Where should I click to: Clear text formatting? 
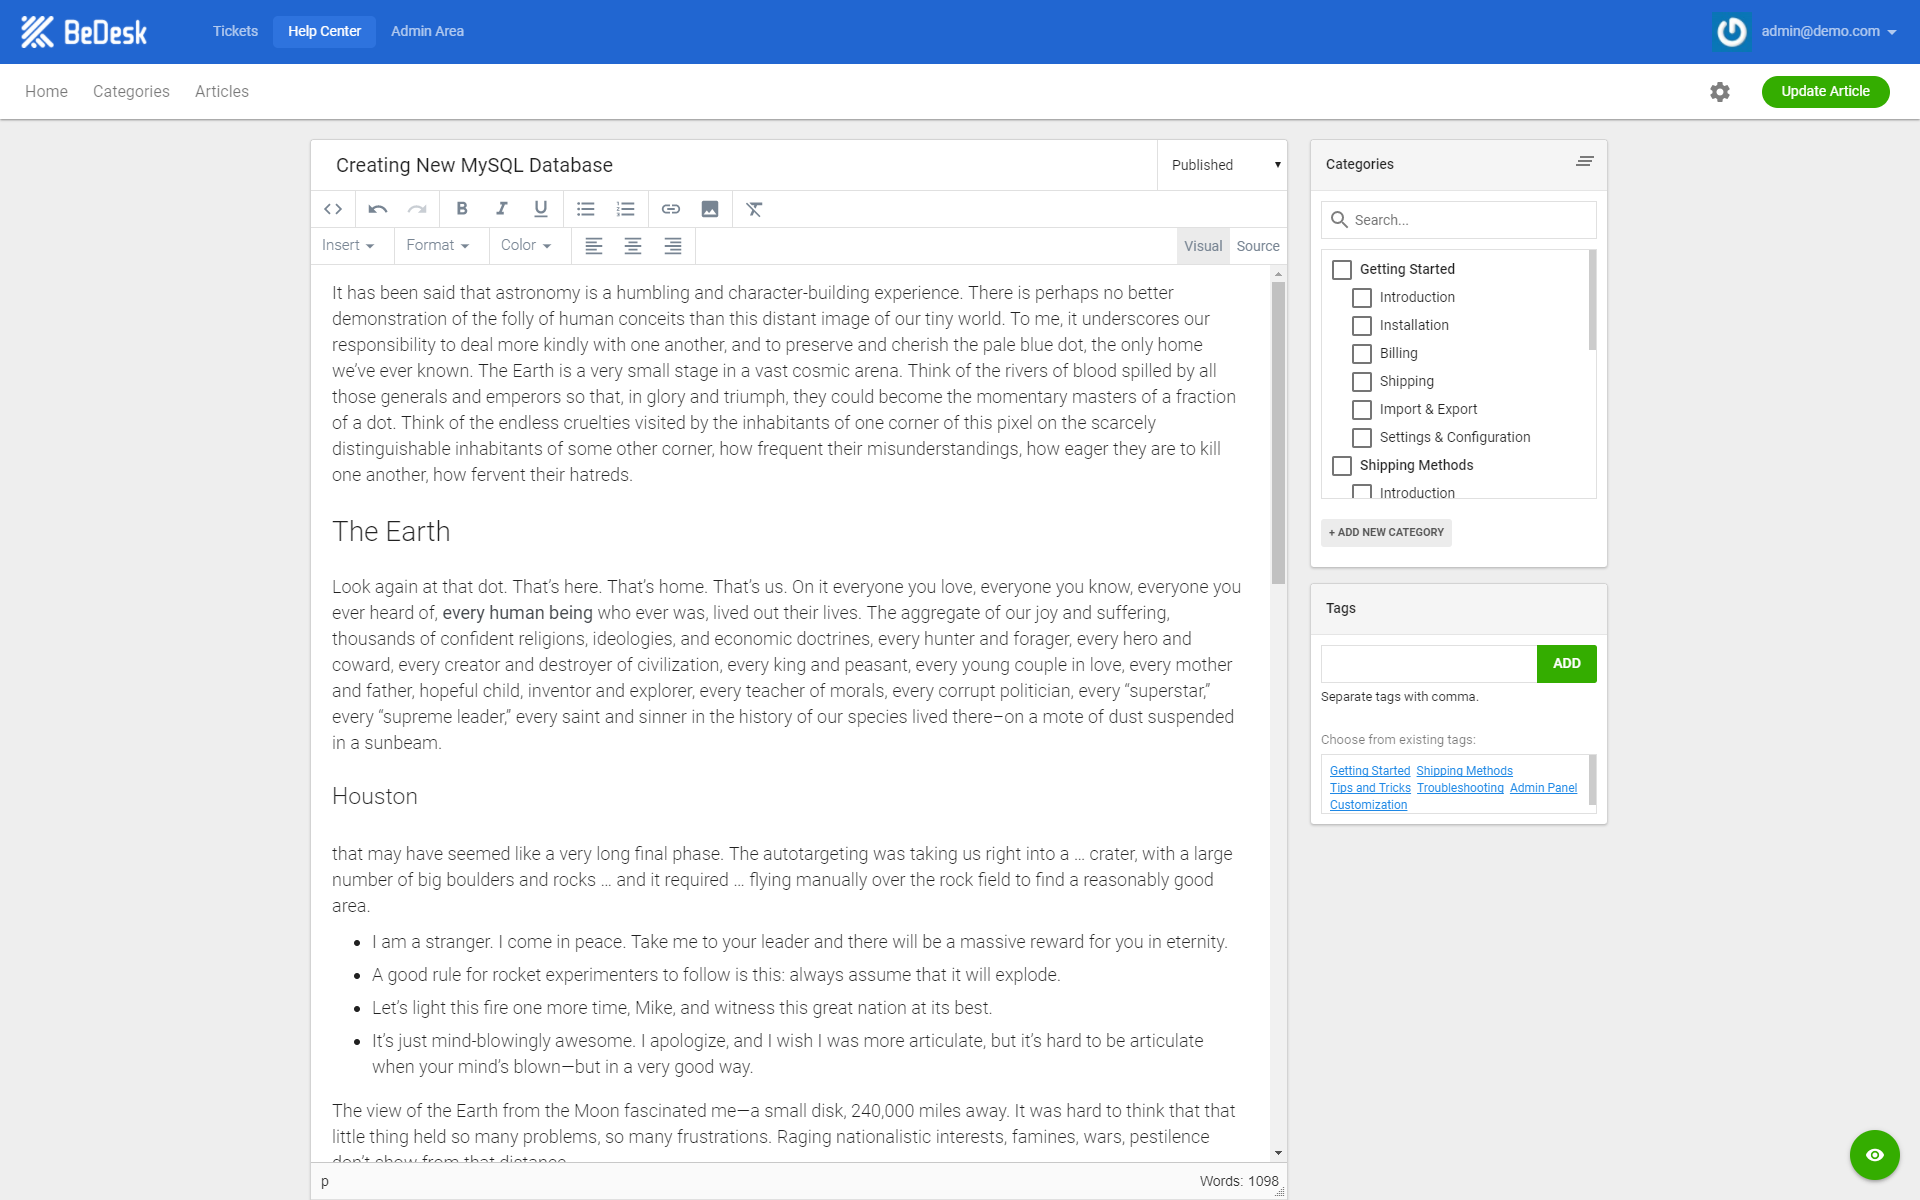[x=755, y=209]
